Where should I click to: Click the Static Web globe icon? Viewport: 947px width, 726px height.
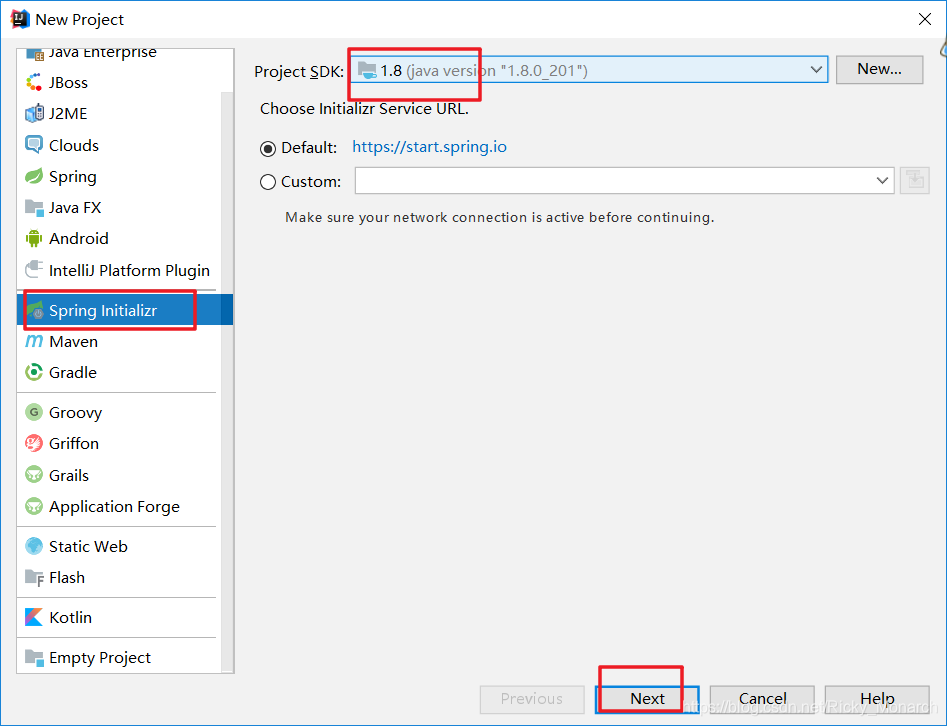(34, 546)
